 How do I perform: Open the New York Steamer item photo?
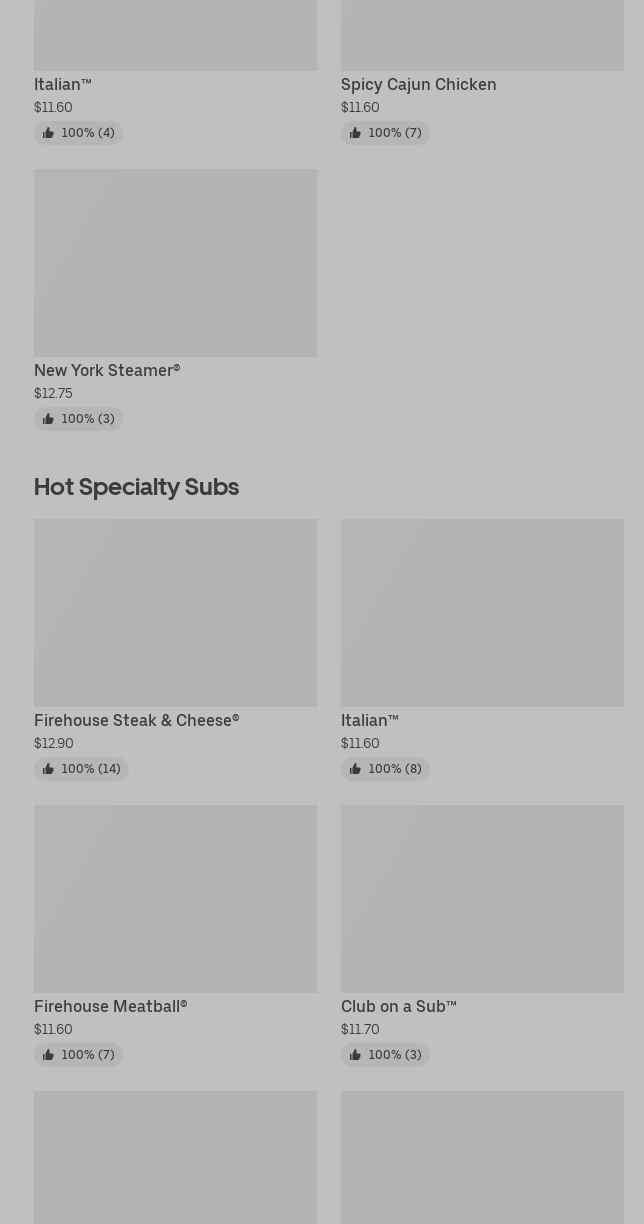coord(175,263)
